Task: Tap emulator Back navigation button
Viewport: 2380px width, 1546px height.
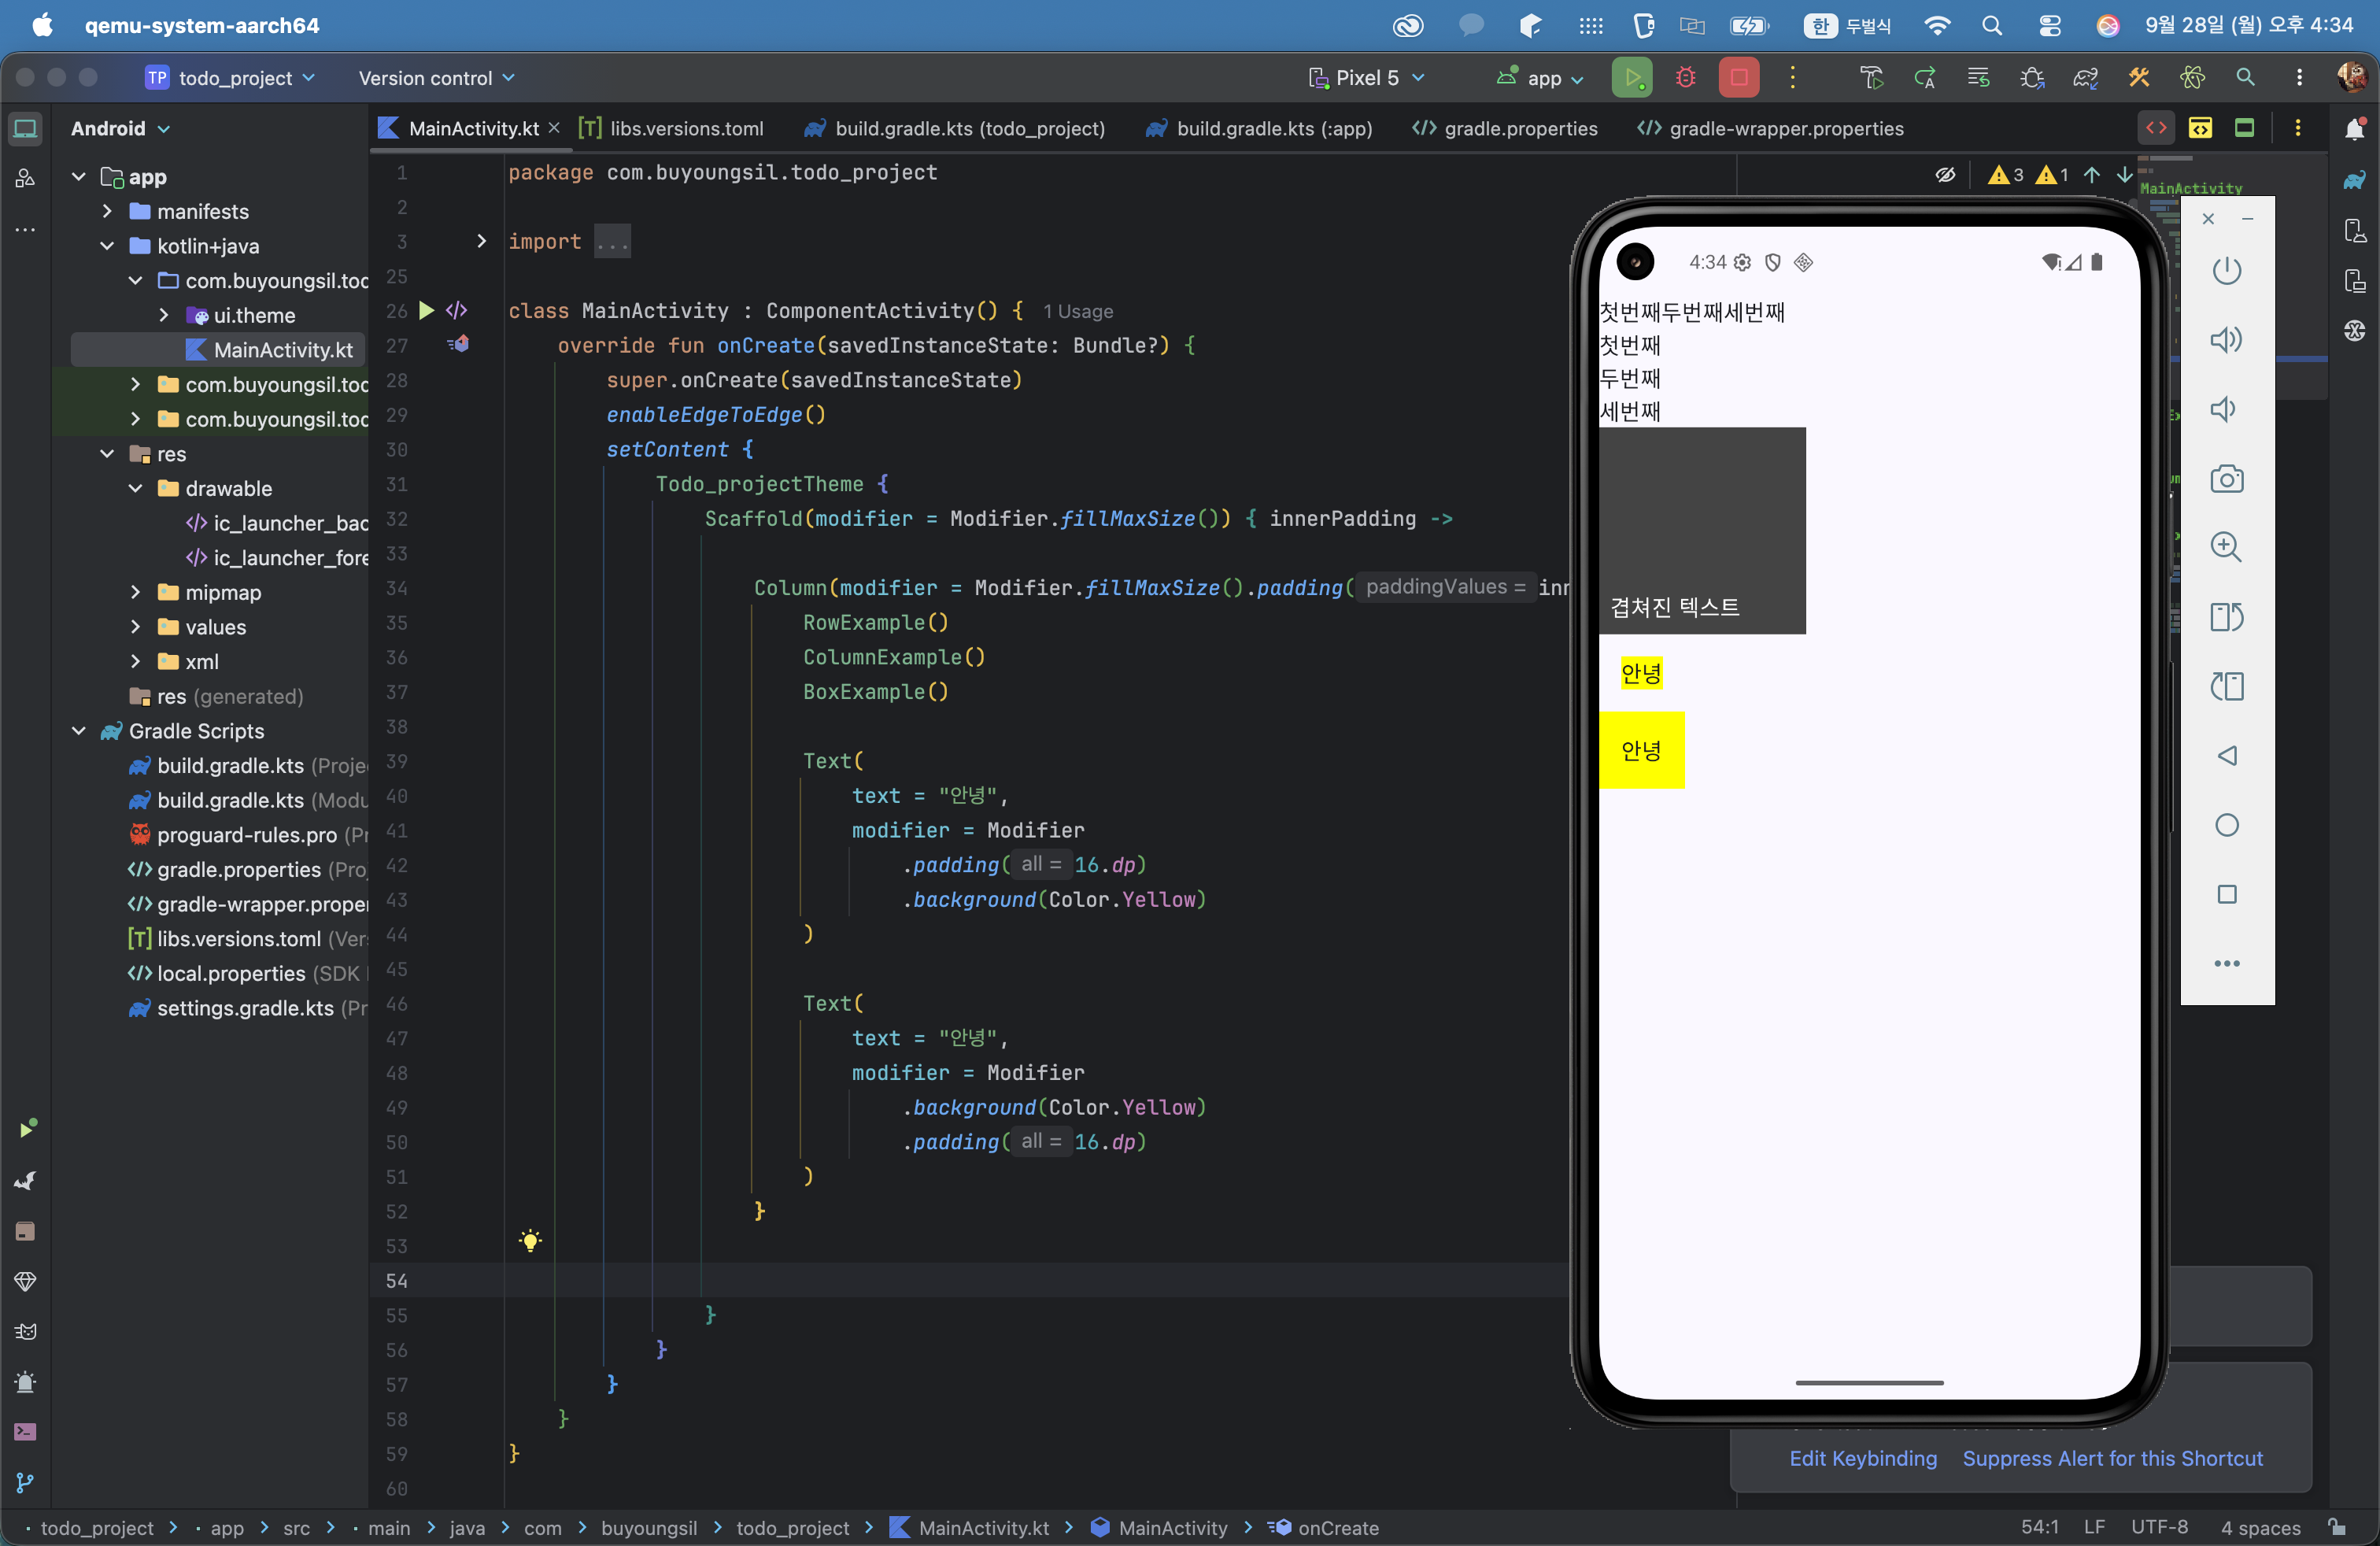Action: [x=2226, y=756]
